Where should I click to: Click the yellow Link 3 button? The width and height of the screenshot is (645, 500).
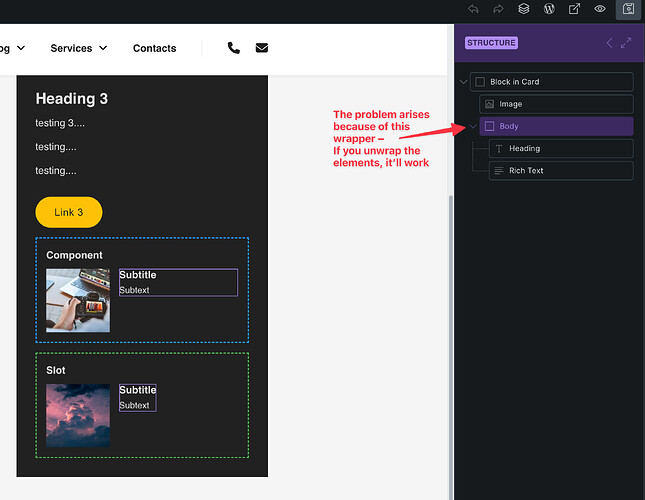click(x=69, y=212)
